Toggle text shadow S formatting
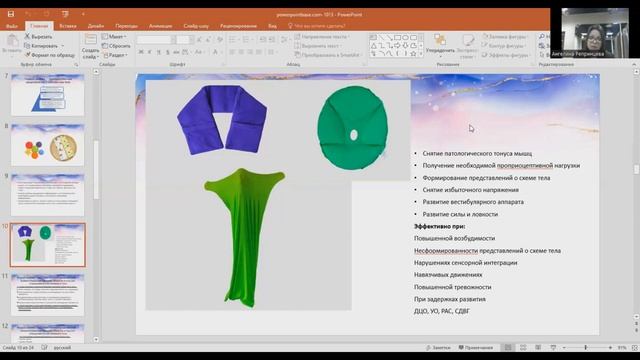The width and height of the screenshot is (640, 360). coord(167,52)
